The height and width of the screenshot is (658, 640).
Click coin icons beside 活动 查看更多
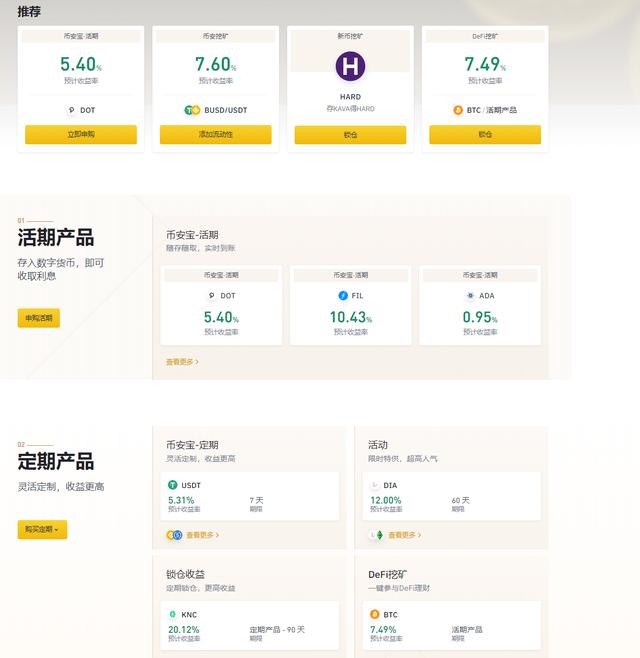(x=376, y=535)
